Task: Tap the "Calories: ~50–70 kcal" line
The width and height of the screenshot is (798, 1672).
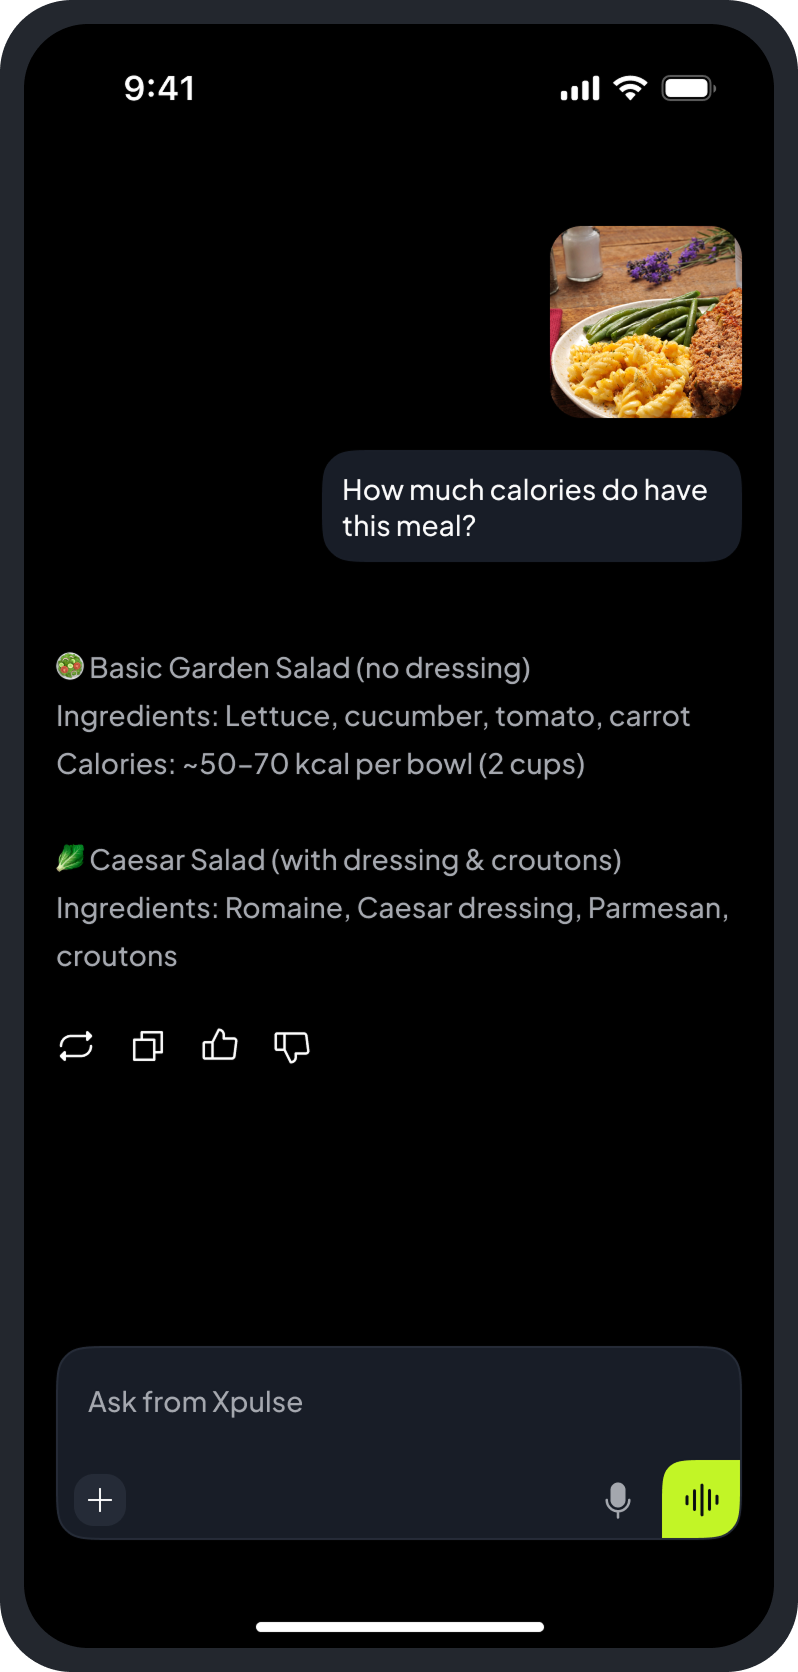Action: click(320, 764)
